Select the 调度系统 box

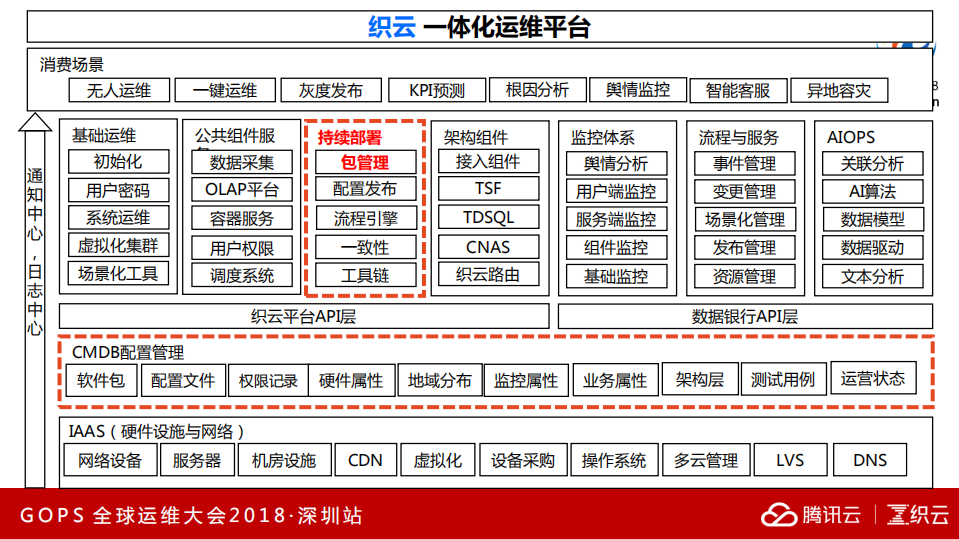point(242,275)
